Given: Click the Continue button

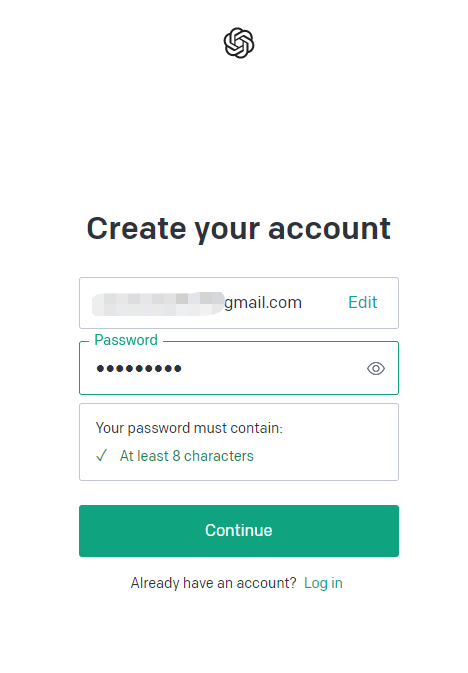Looking at the screenshot, I should coord(239,531).
